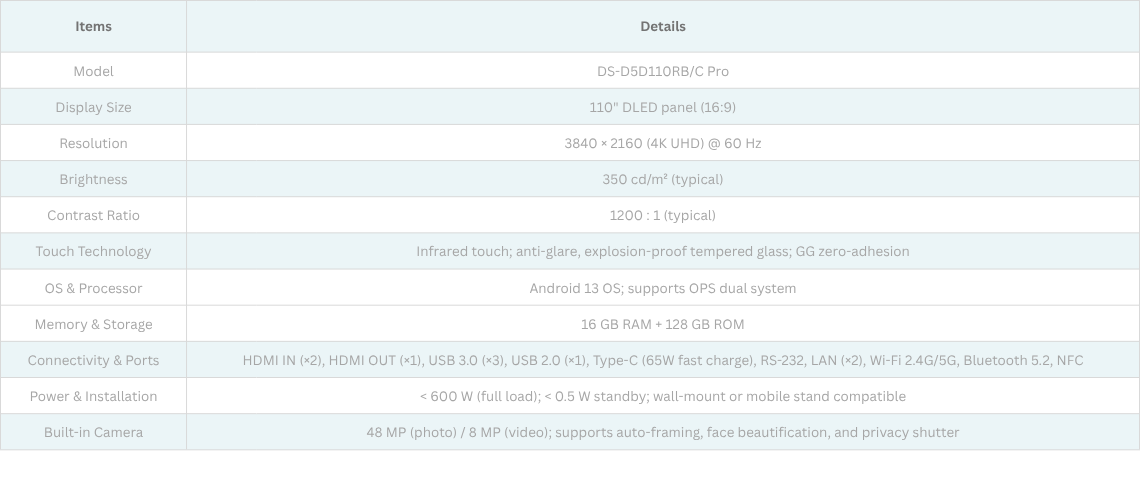The image size is (1140, 500).
Task: Select the Brightness row label
Action: coord(93,179)
